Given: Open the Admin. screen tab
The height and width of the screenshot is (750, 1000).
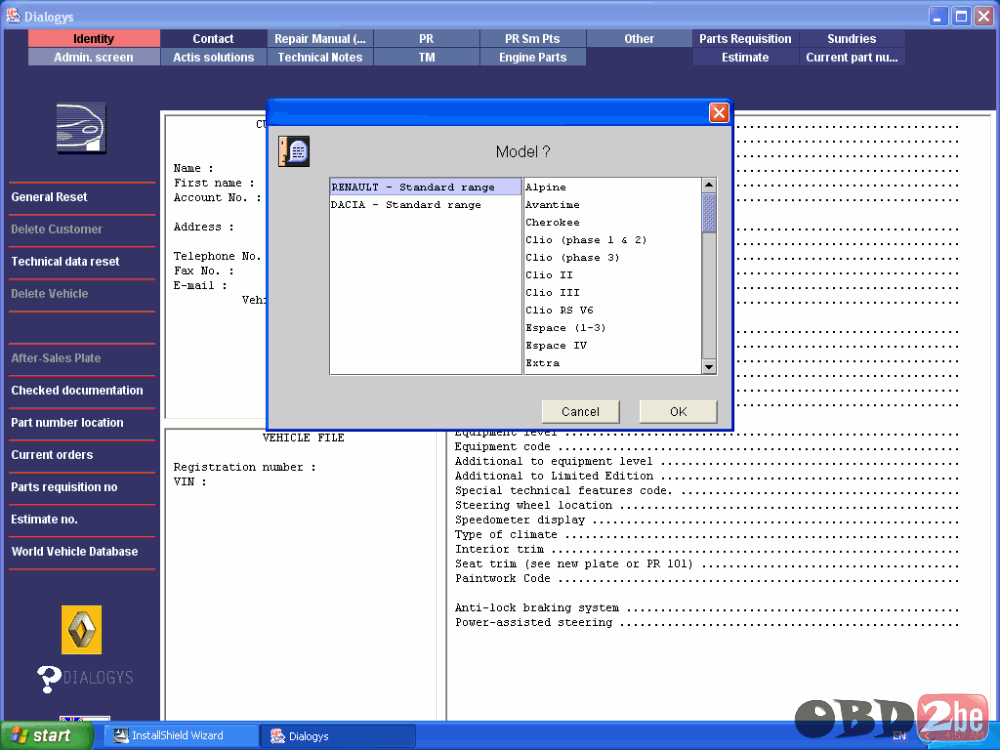Looking at the screenshot, I should [x=94, y=57].
